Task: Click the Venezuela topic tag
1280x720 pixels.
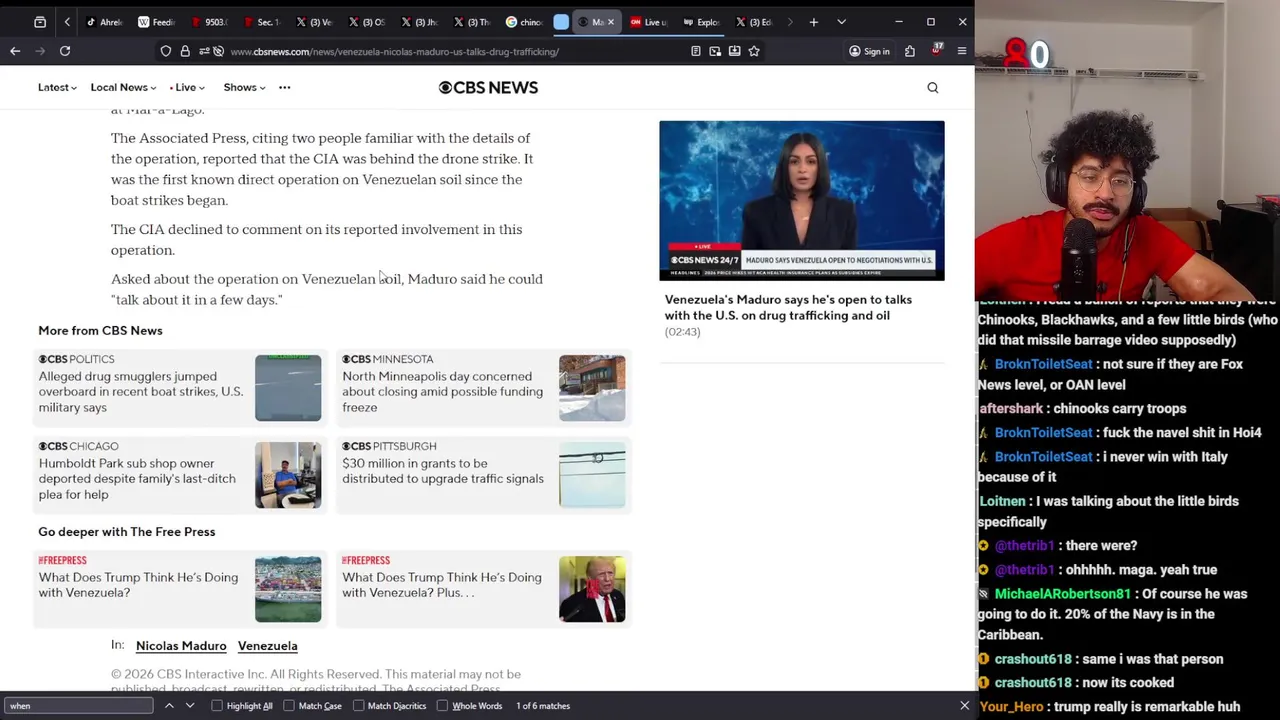Action: [267, 646]
